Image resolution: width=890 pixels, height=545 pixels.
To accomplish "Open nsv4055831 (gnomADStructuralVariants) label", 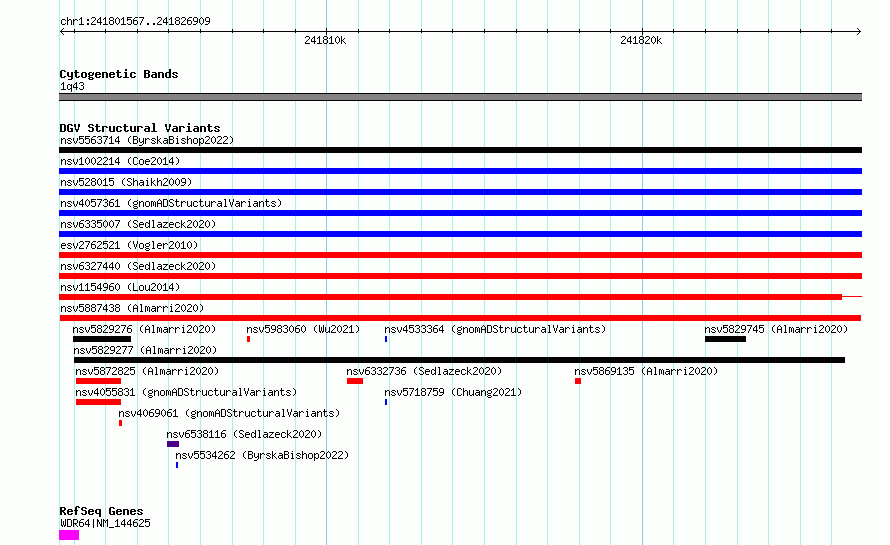I will (x=186, y=392).
